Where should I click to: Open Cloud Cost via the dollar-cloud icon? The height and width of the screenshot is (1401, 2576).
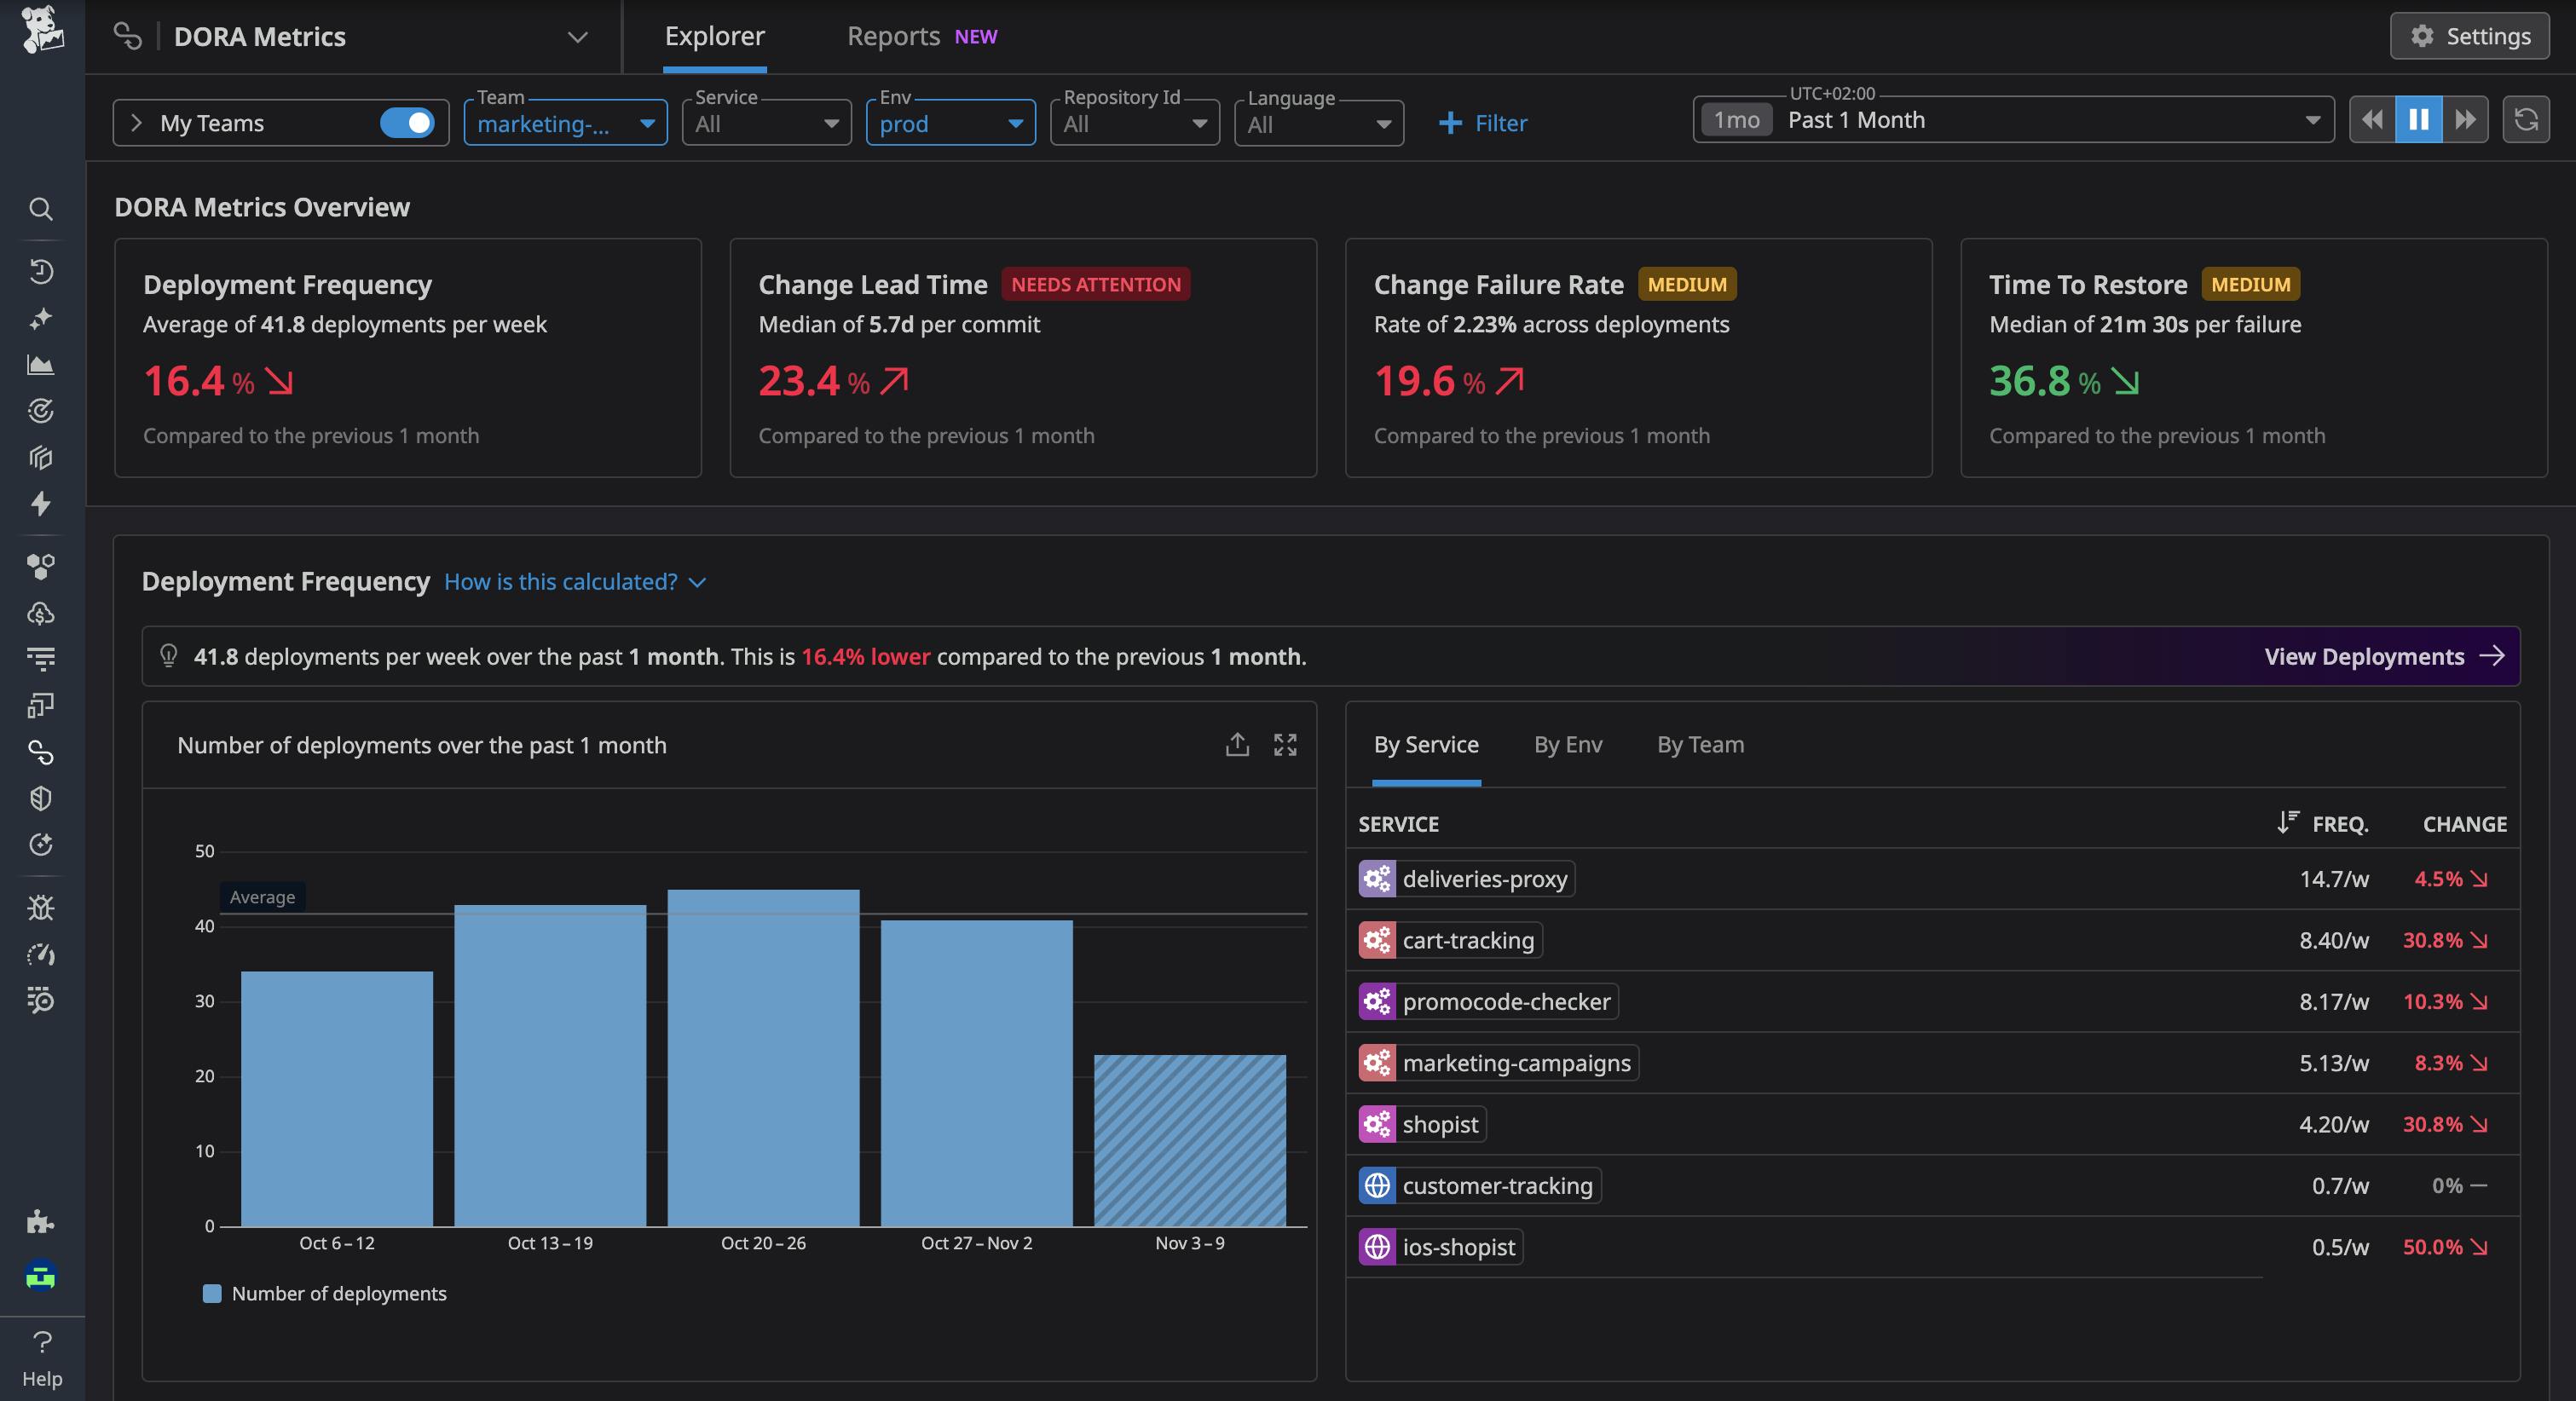point(40,614)
